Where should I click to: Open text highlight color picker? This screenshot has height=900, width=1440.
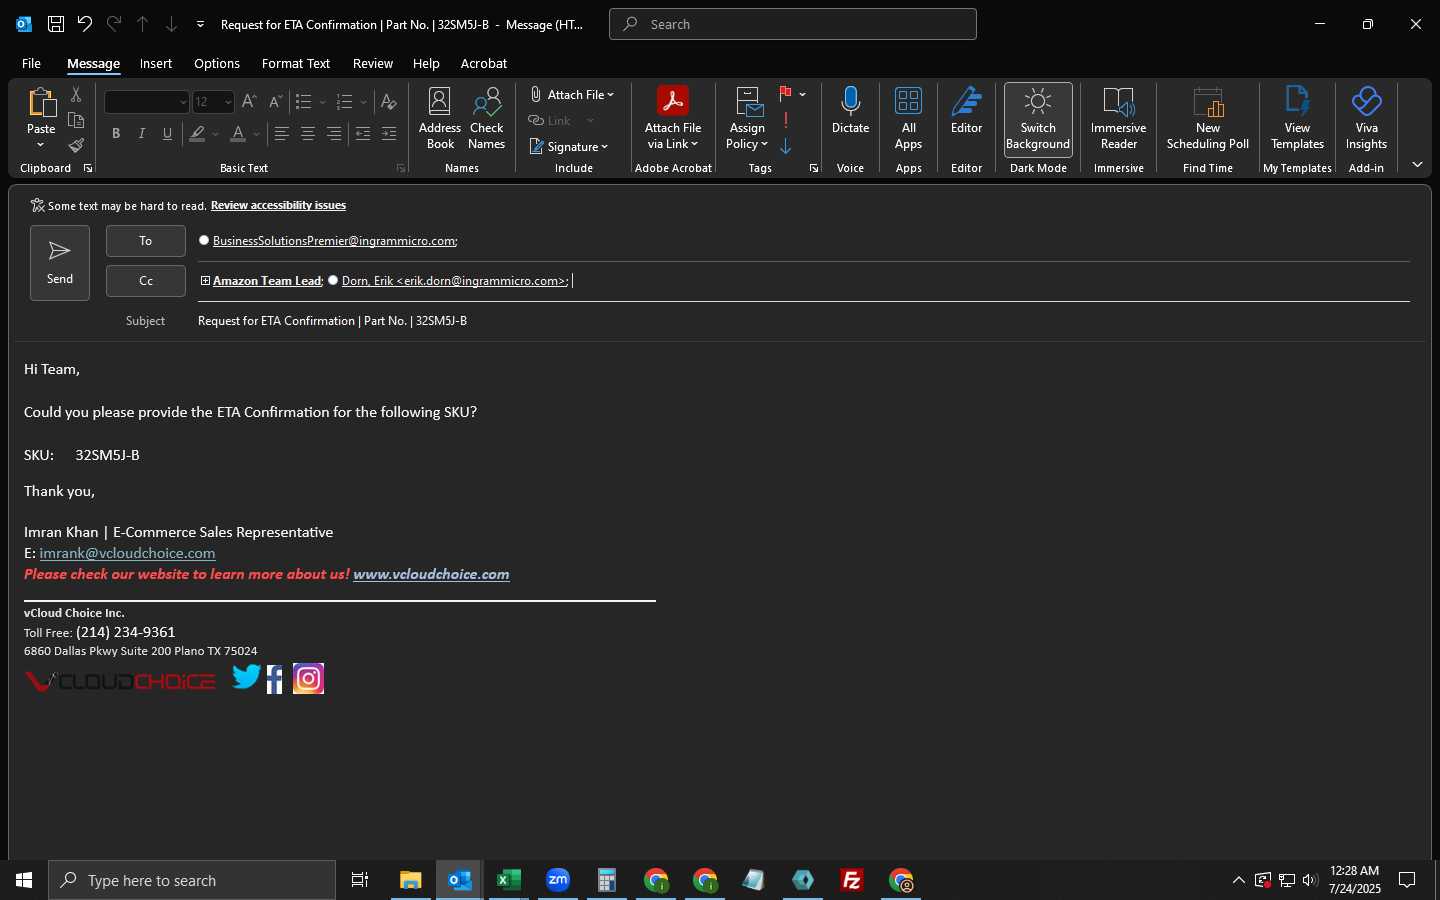216,133
